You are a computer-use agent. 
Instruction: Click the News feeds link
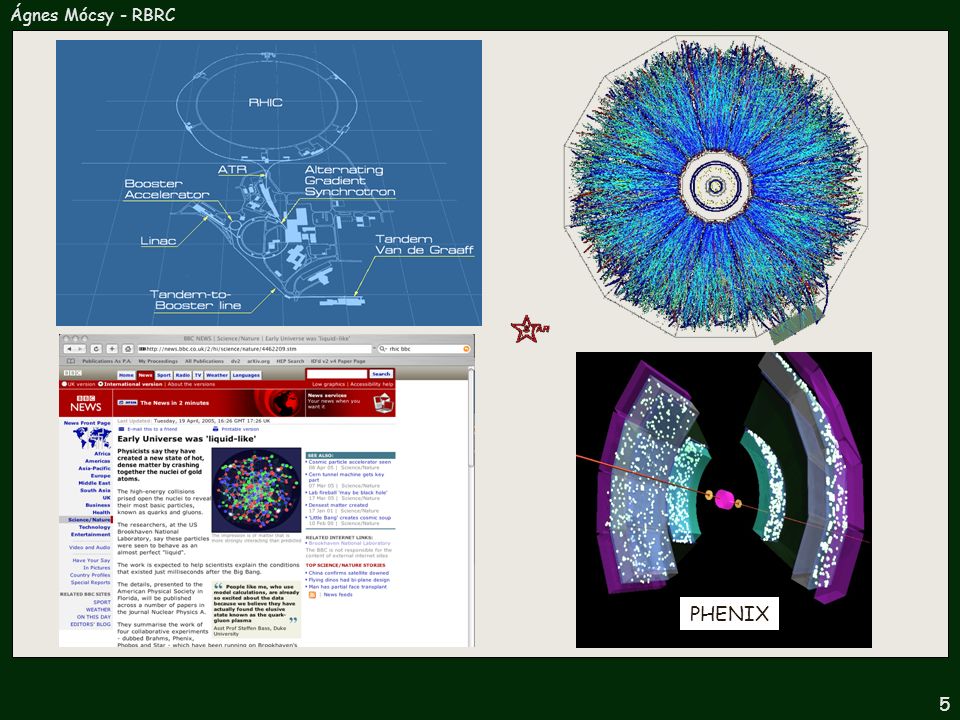[x=338, y=594]
